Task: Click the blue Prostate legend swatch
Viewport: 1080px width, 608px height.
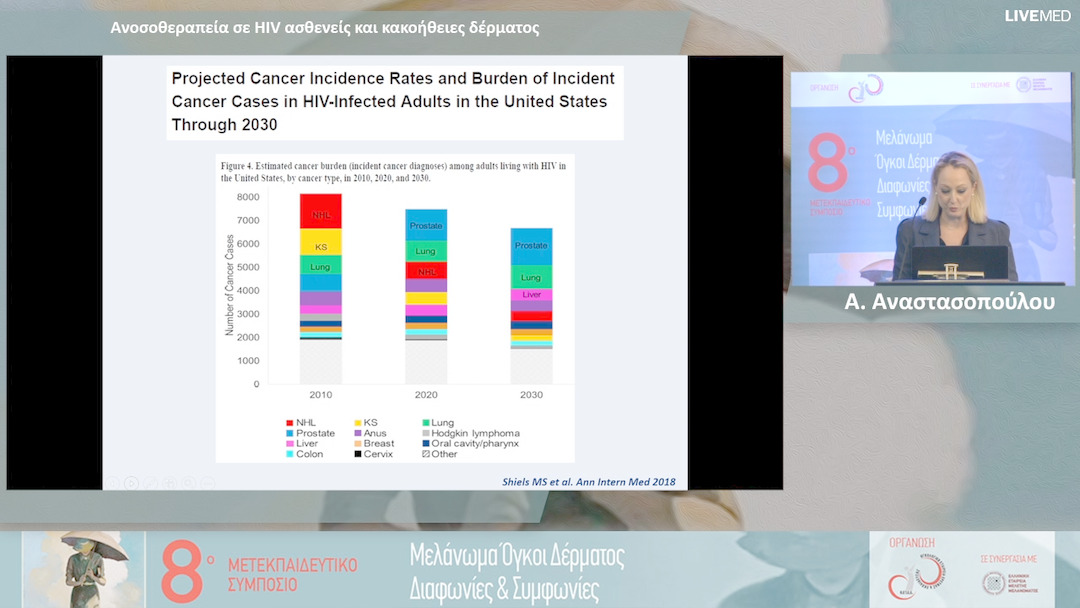Action: pyautogui.click(x=288, y=433)
